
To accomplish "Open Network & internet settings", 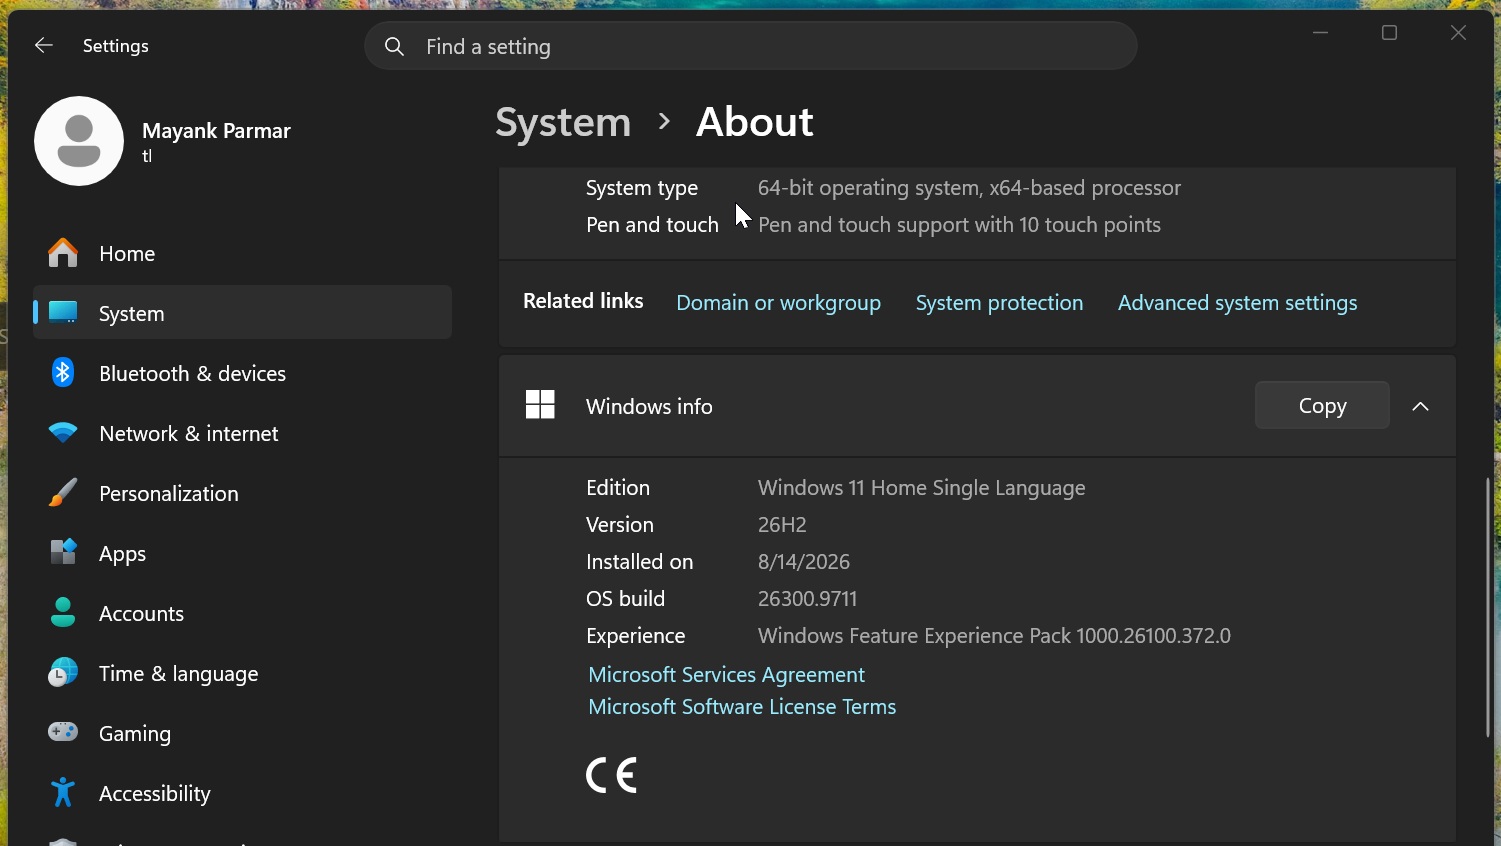I will pyautogui.click(x=242, y=433).
